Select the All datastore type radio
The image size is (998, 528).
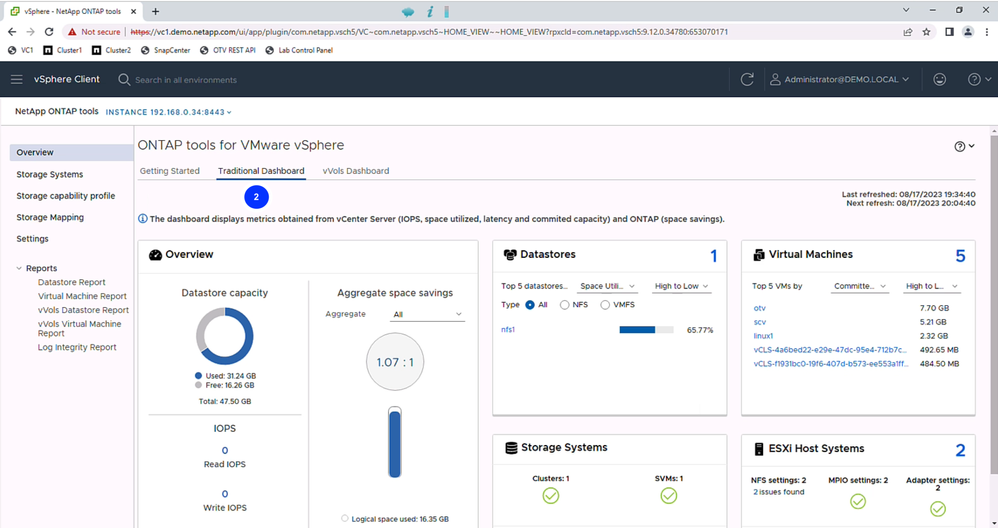531,304
